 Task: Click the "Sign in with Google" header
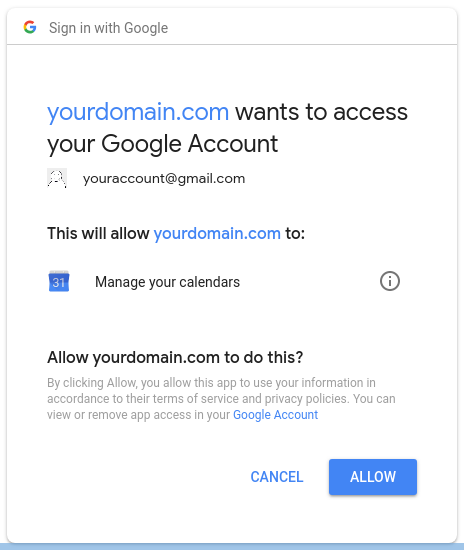(108, 28)
